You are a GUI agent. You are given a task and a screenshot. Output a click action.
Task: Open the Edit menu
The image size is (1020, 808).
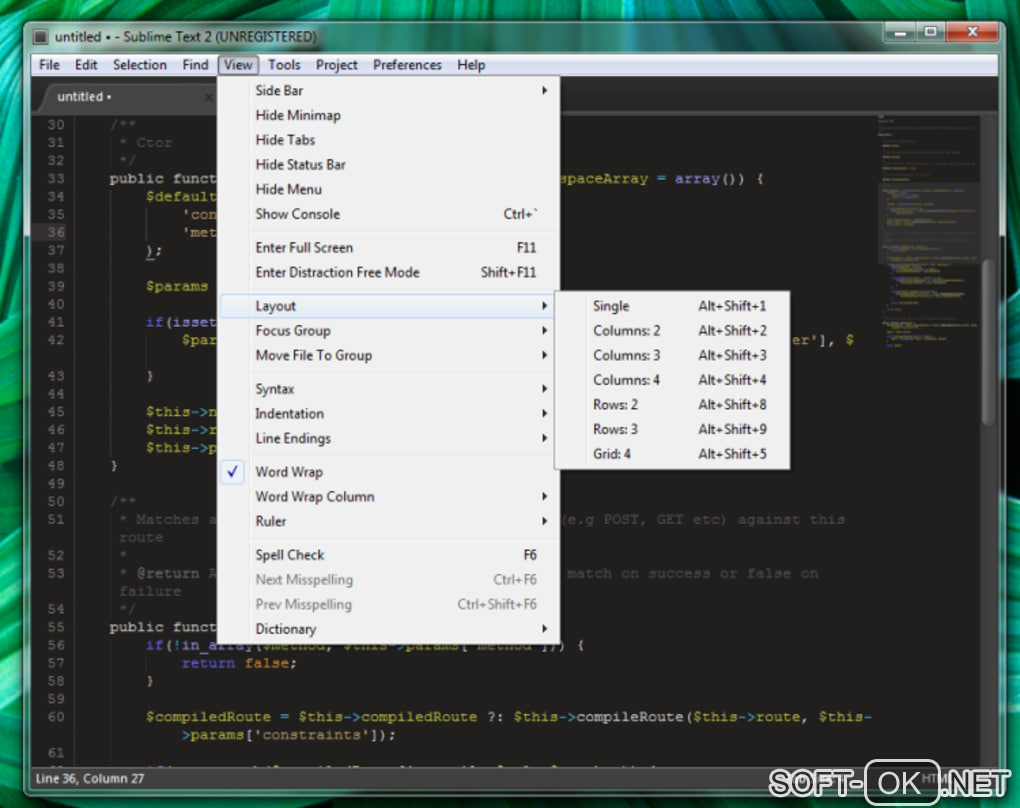click(86, 65)
